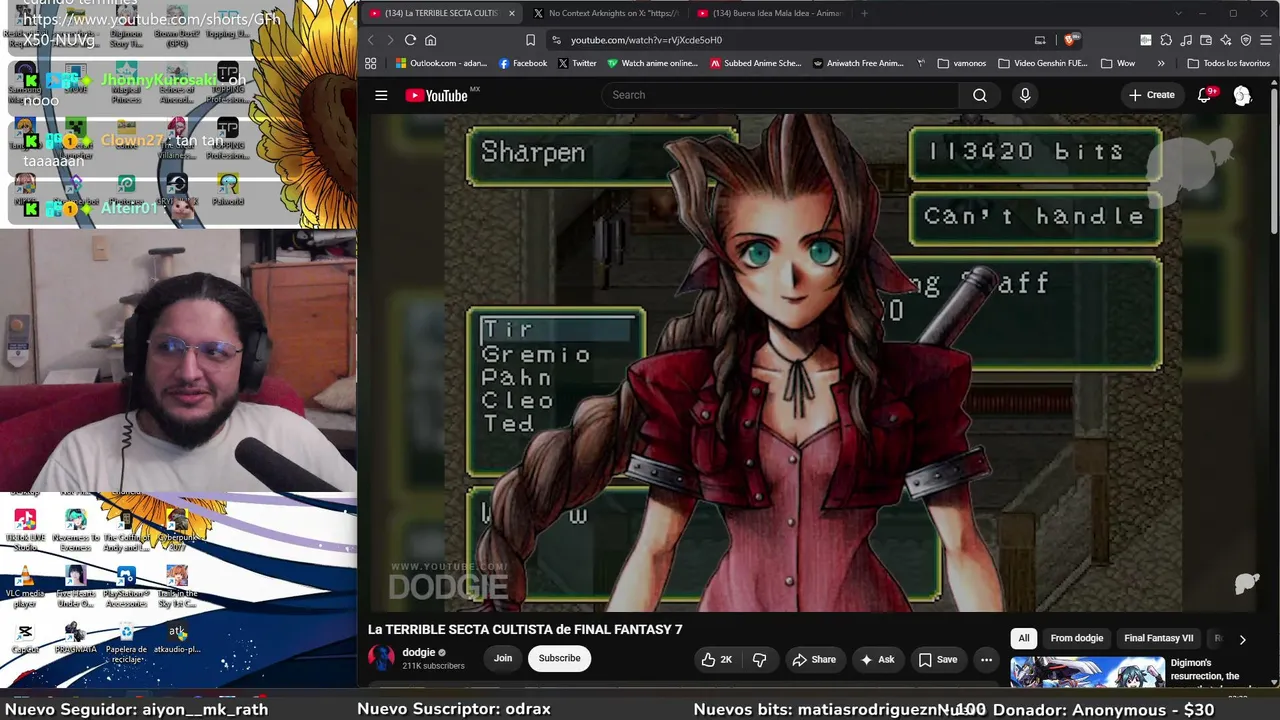Click the YouTube search magnifier button

click(980, 95)
